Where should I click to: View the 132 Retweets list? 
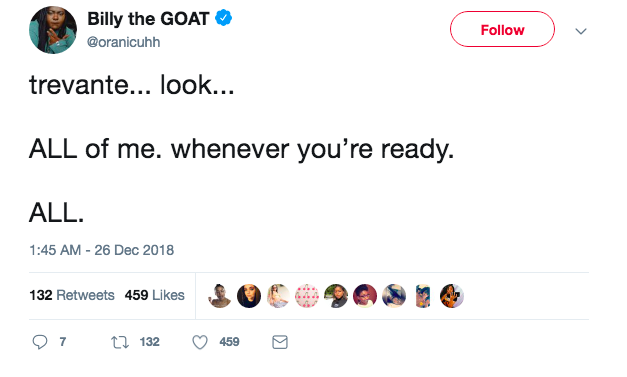(72, 295)
